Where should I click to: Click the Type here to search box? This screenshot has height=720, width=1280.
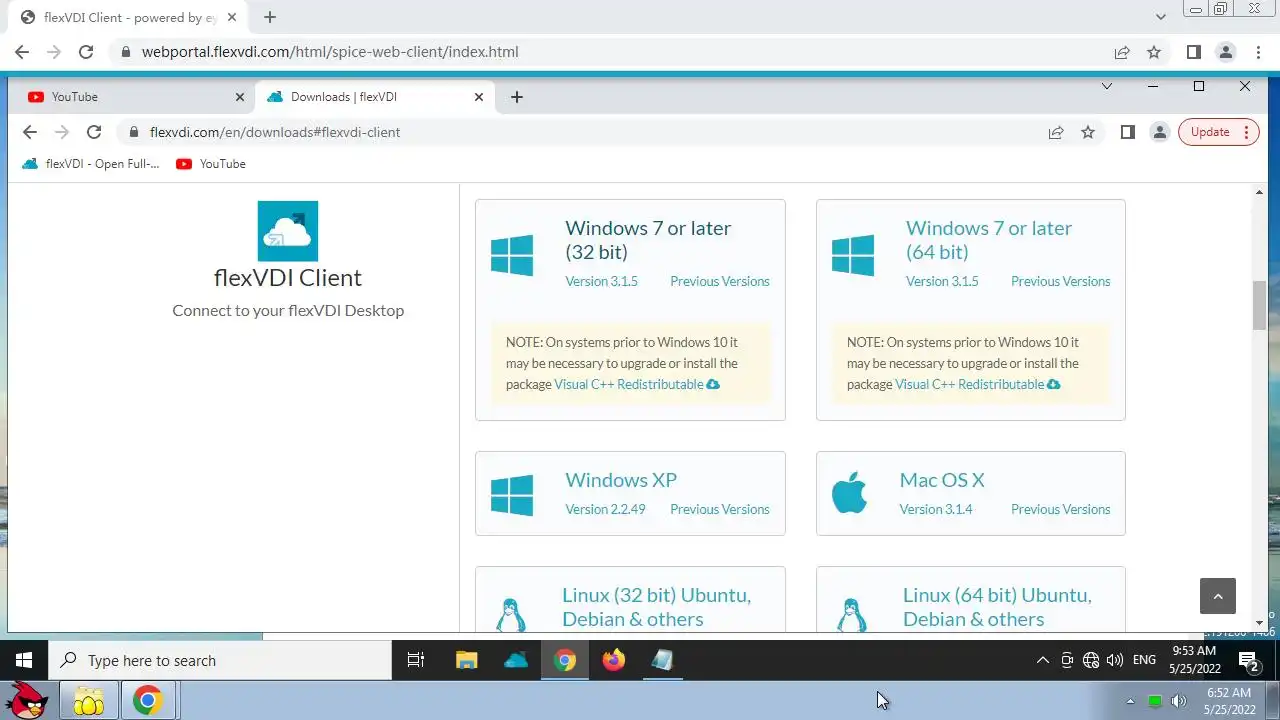[220, 660]
